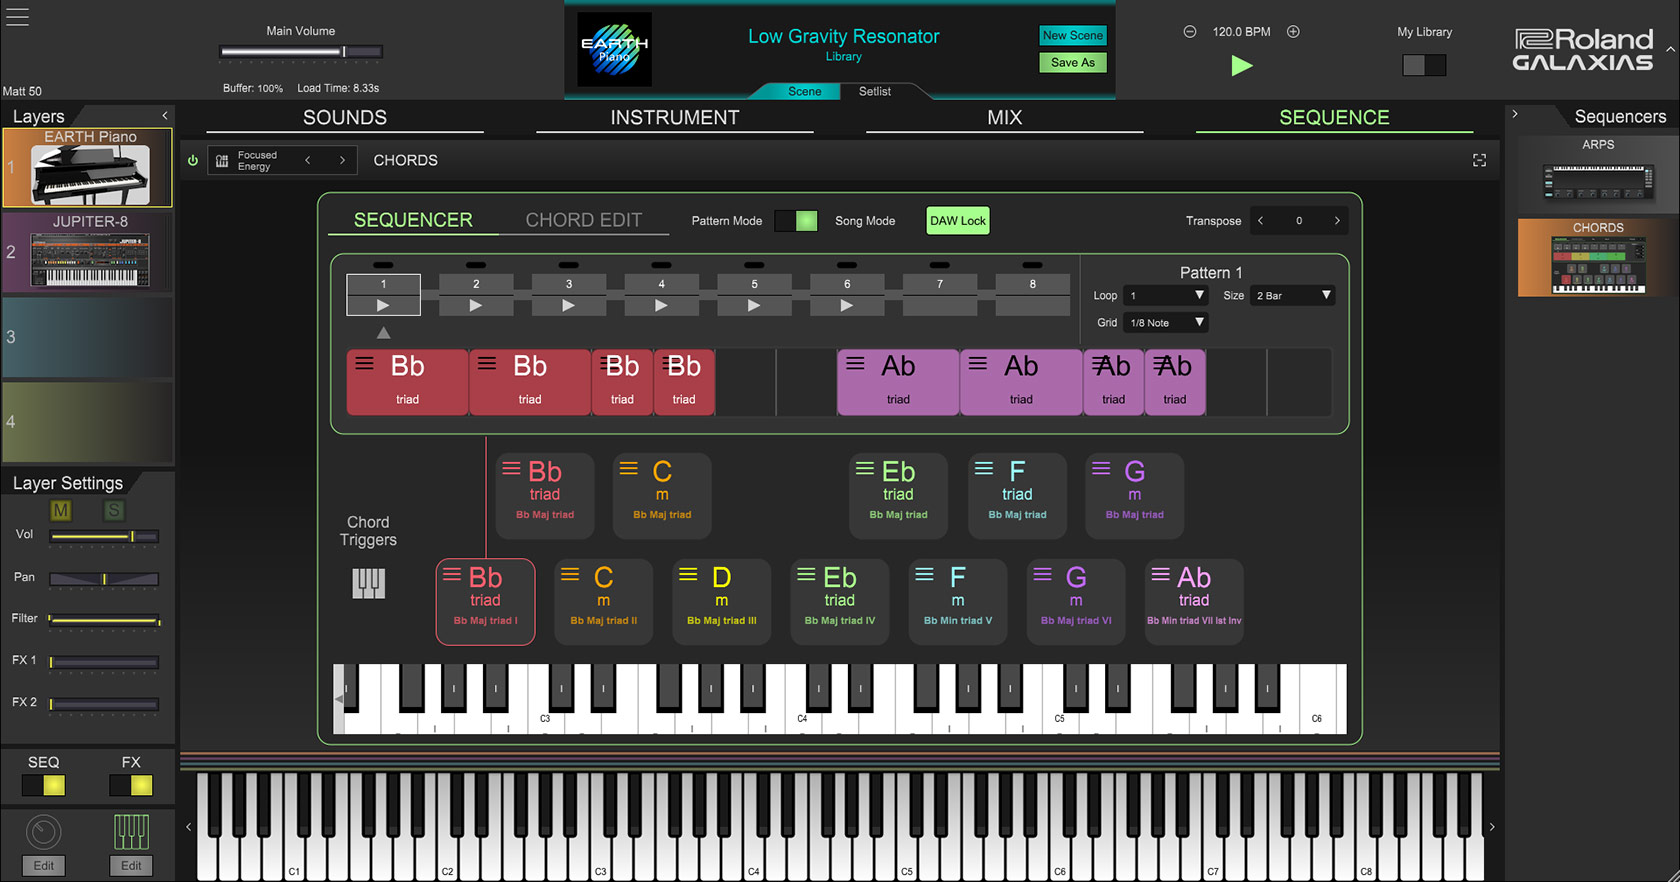
Task: Open the Size 2 Bar dropdown
Action: pos(1293,296)
